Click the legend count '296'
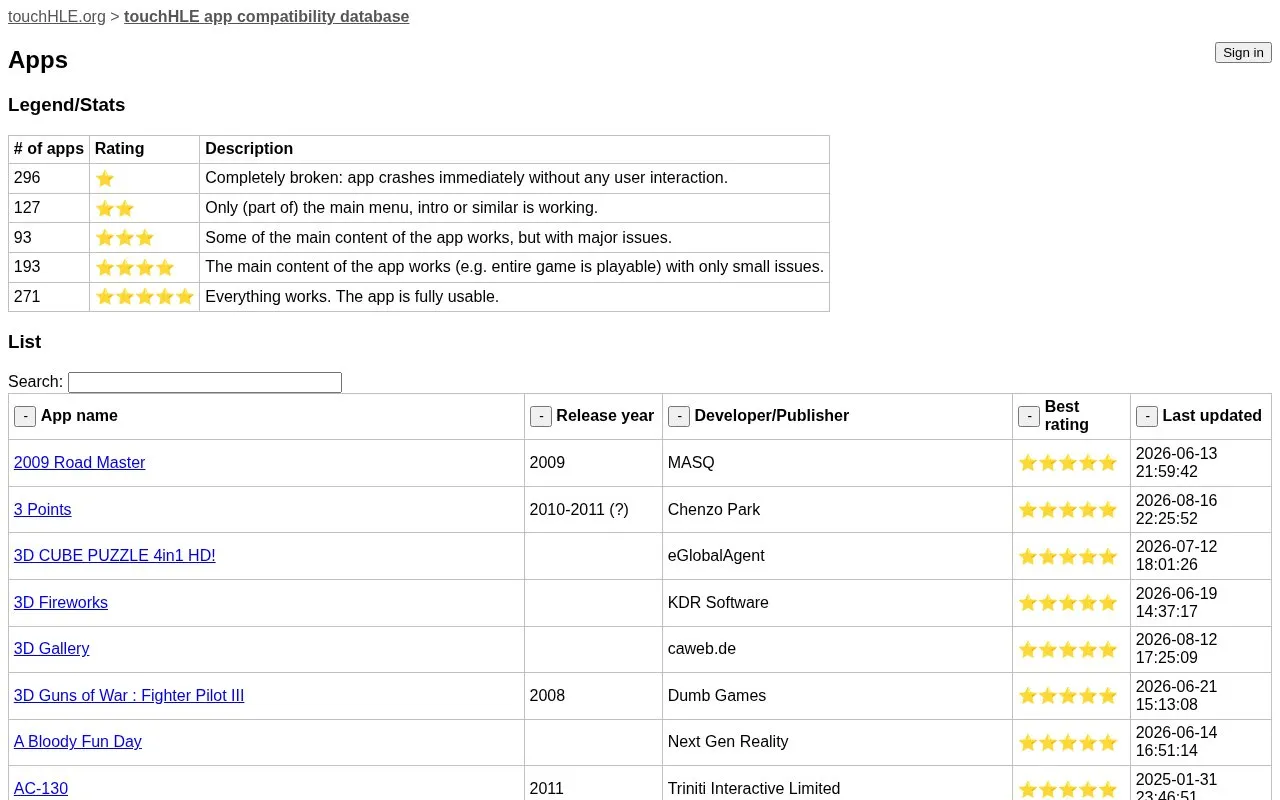The image size is (1280, 800). tap(27, 178)
